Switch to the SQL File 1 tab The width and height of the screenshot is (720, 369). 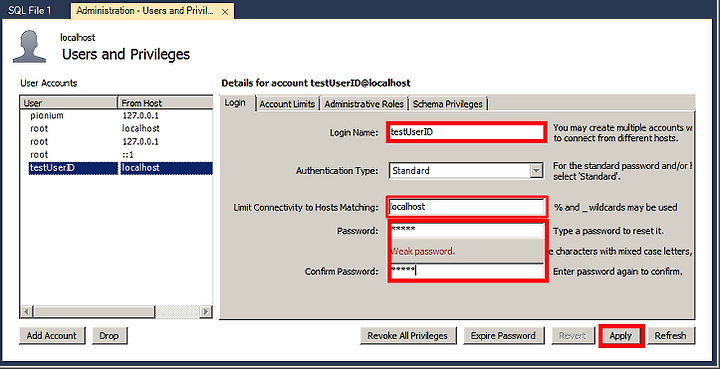pyautogui.click(x=29, y=11)
